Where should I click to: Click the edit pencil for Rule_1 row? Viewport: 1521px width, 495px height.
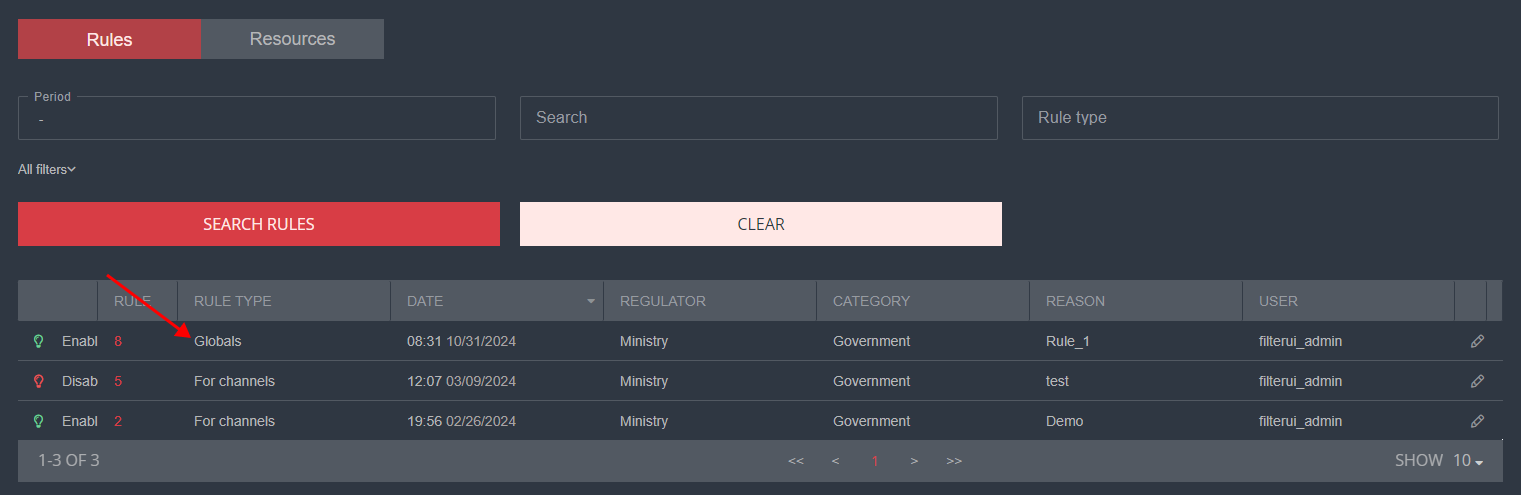pos(1477,341)
